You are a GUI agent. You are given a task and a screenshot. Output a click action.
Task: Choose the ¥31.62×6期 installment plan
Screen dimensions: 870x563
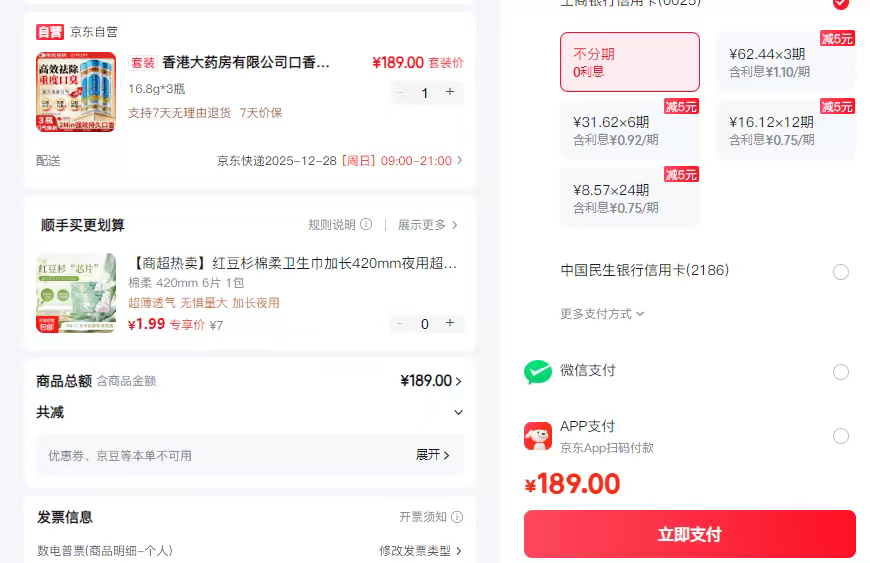point(629,130)
